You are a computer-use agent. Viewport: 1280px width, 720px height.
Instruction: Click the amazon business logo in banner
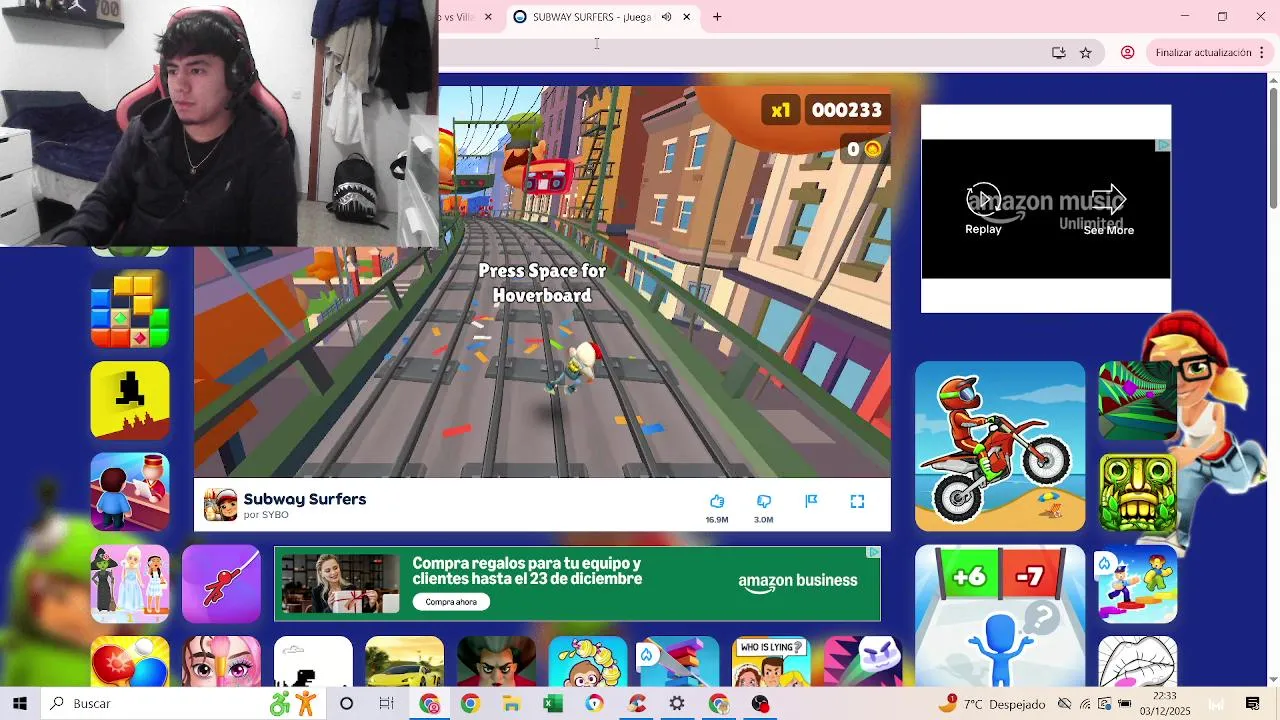click(x=797, y=581)
